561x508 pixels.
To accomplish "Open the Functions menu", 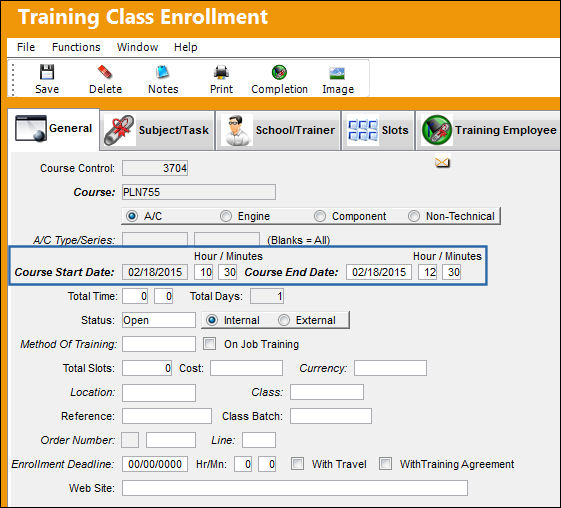I will (76, 47).
